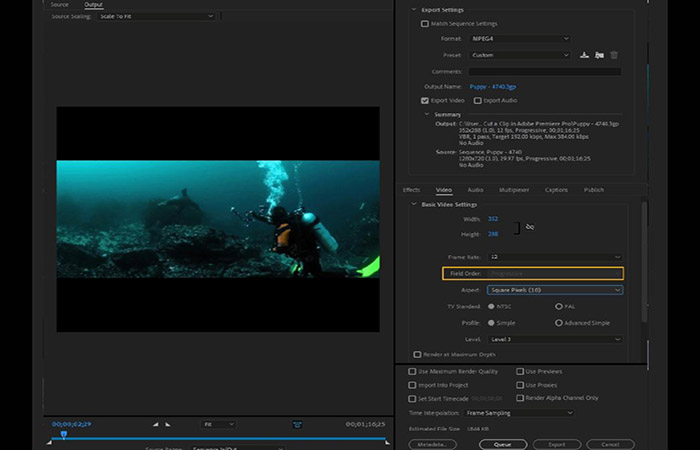Click the video settings panel vertical scrollbar
The image size is (700, 450).
click(644, 261)
